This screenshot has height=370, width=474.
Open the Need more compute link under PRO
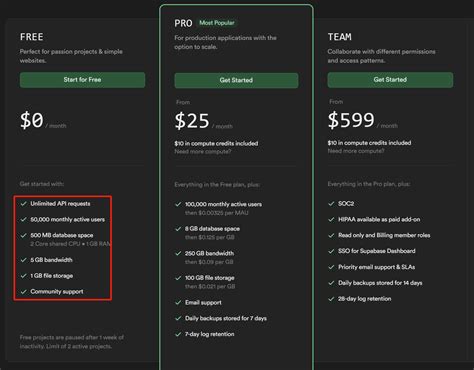click(203, 152)
